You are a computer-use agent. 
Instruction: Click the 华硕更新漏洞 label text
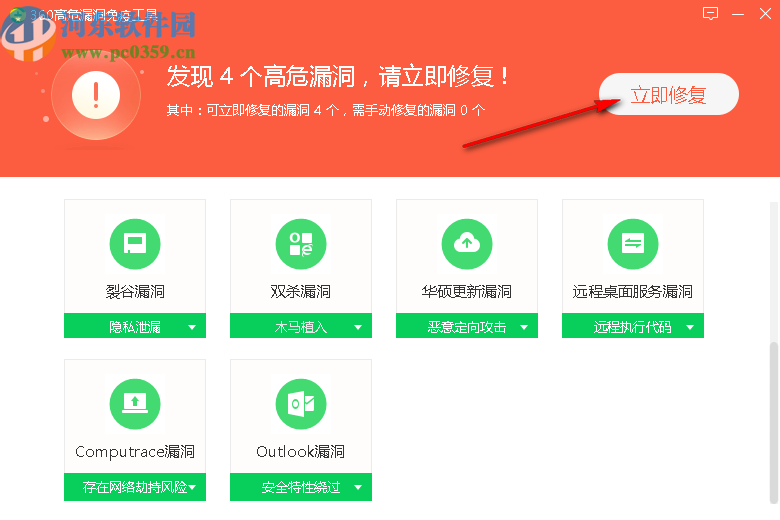tap(467, 291)
